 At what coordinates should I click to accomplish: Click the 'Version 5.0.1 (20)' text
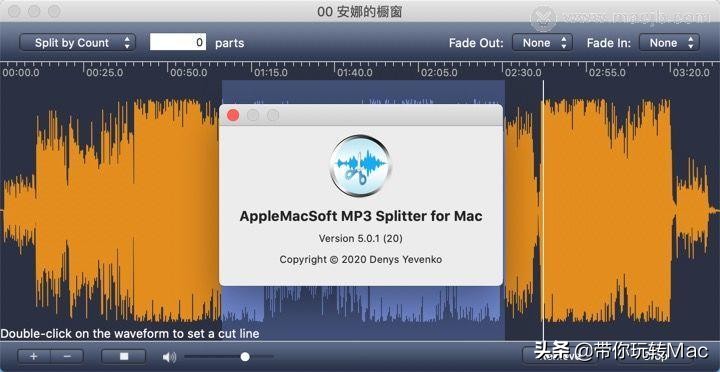(360, 238)
